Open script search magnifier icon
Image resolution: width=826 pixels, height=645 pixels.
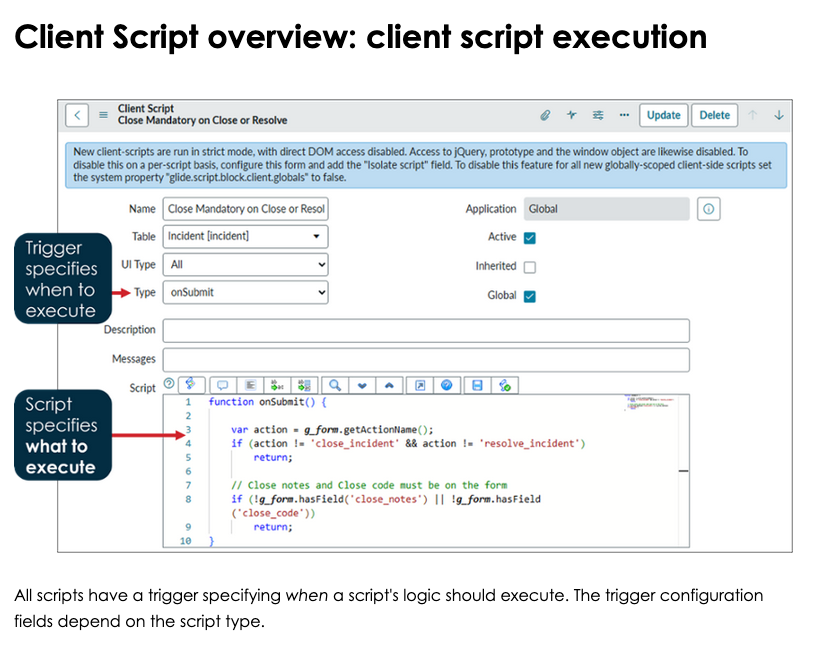tap(335, 385)
